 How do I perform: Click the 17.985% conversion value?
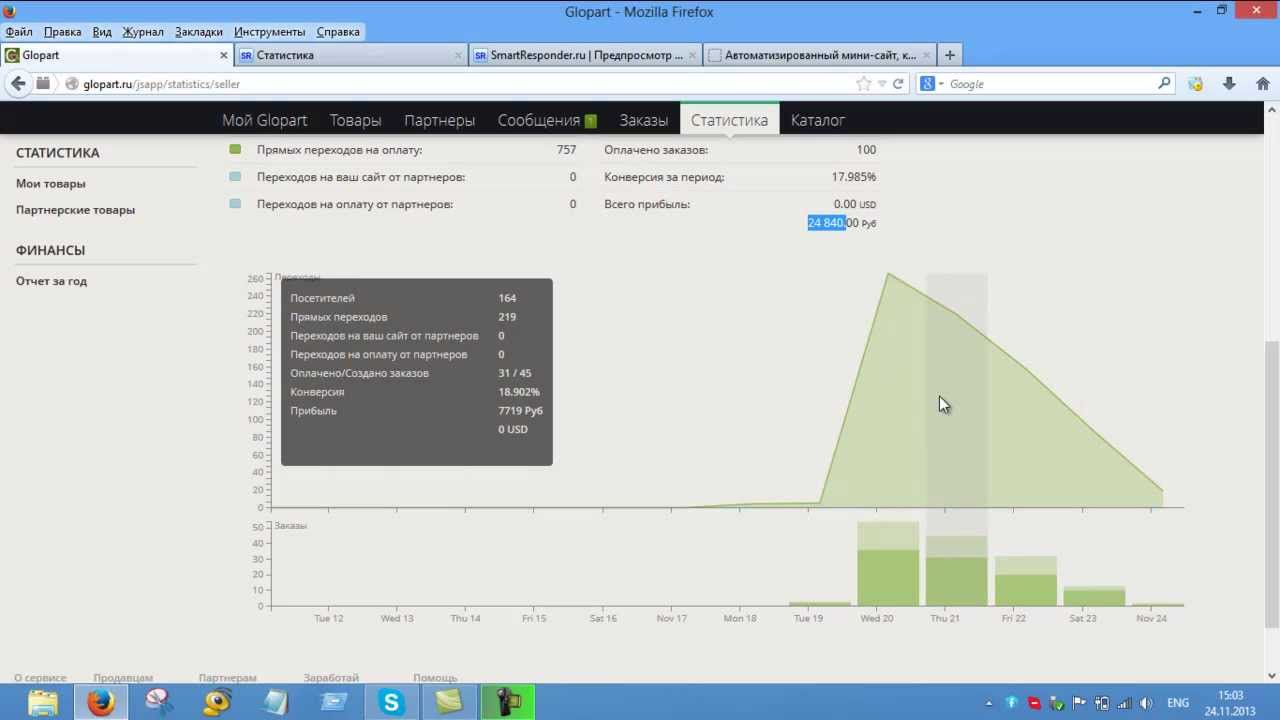[x=854, y=177]
